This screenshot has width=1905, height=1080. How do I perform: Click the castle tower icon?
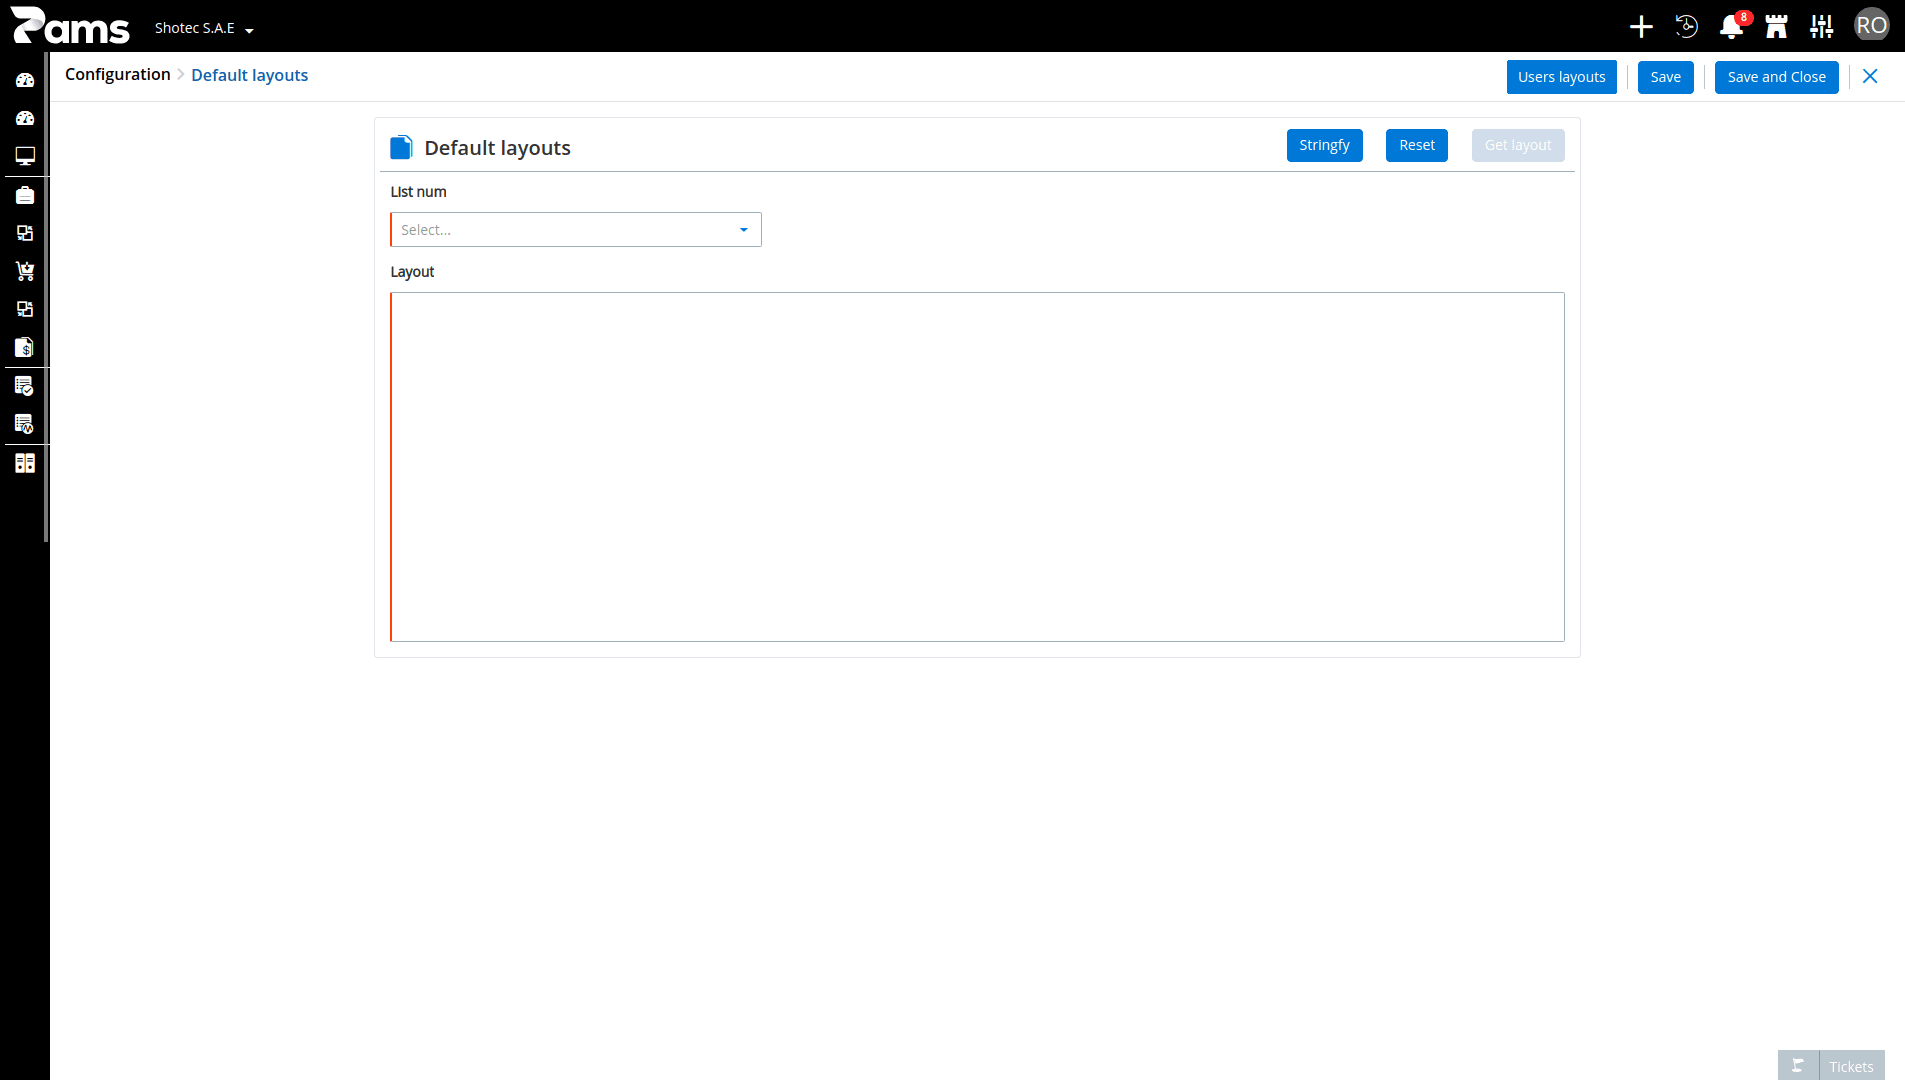(x=1776, y=27)
